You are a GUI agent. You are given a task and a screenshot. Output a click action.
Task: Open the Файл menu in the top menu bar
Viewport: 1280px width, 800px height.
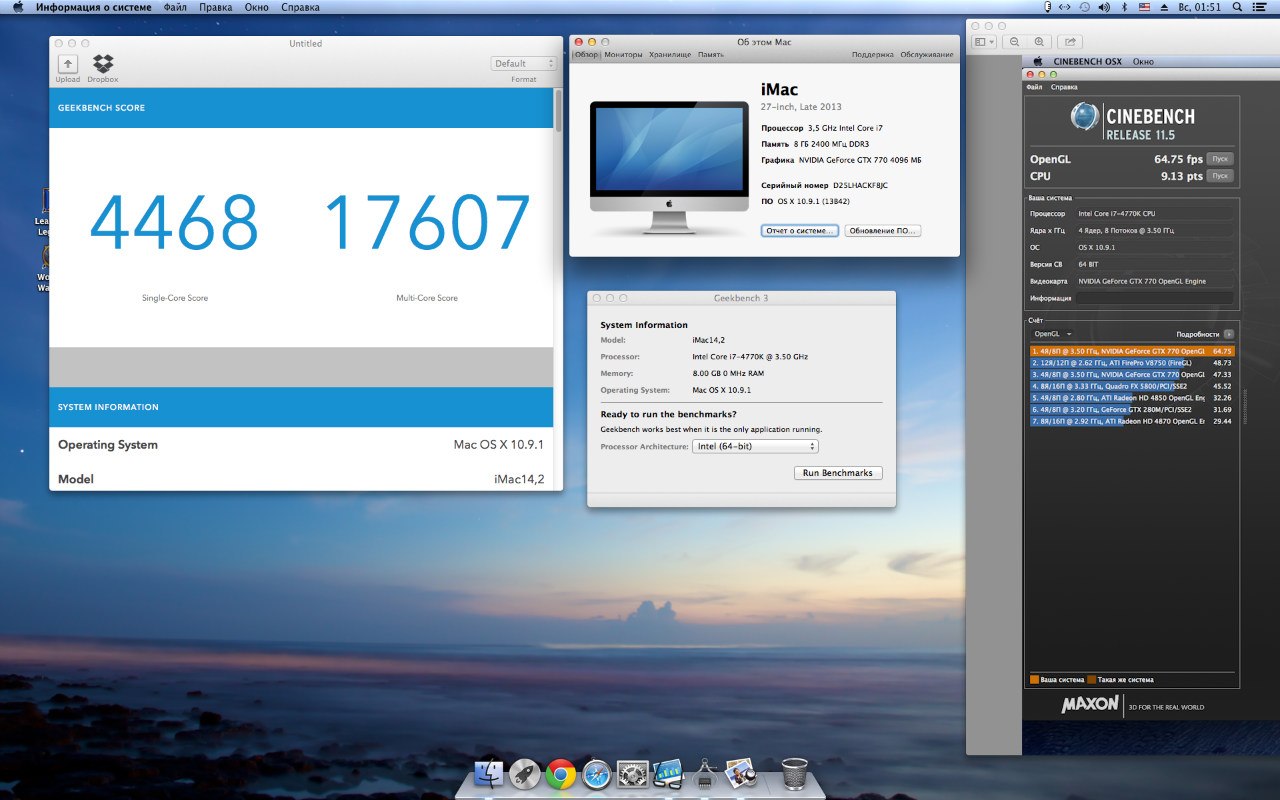pos(174,7)
